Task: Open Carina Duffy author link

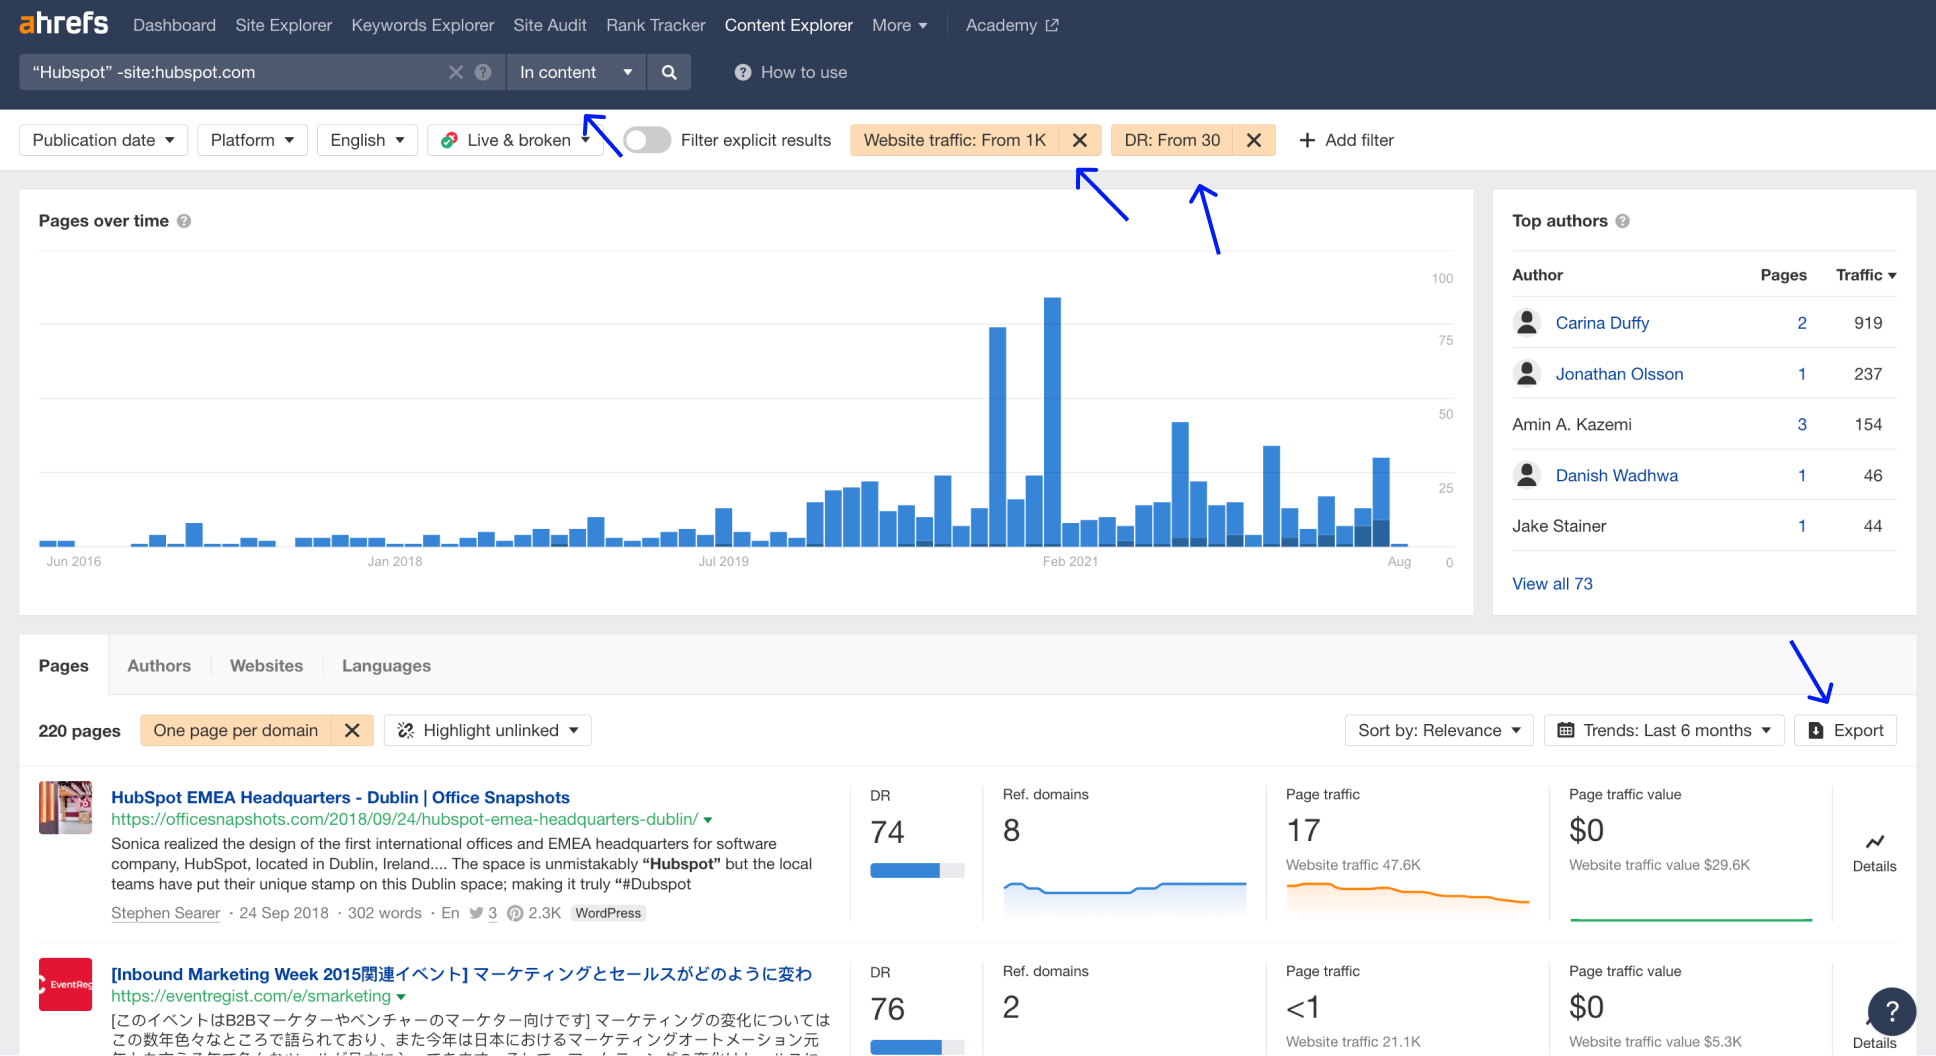Action: 1602,323
